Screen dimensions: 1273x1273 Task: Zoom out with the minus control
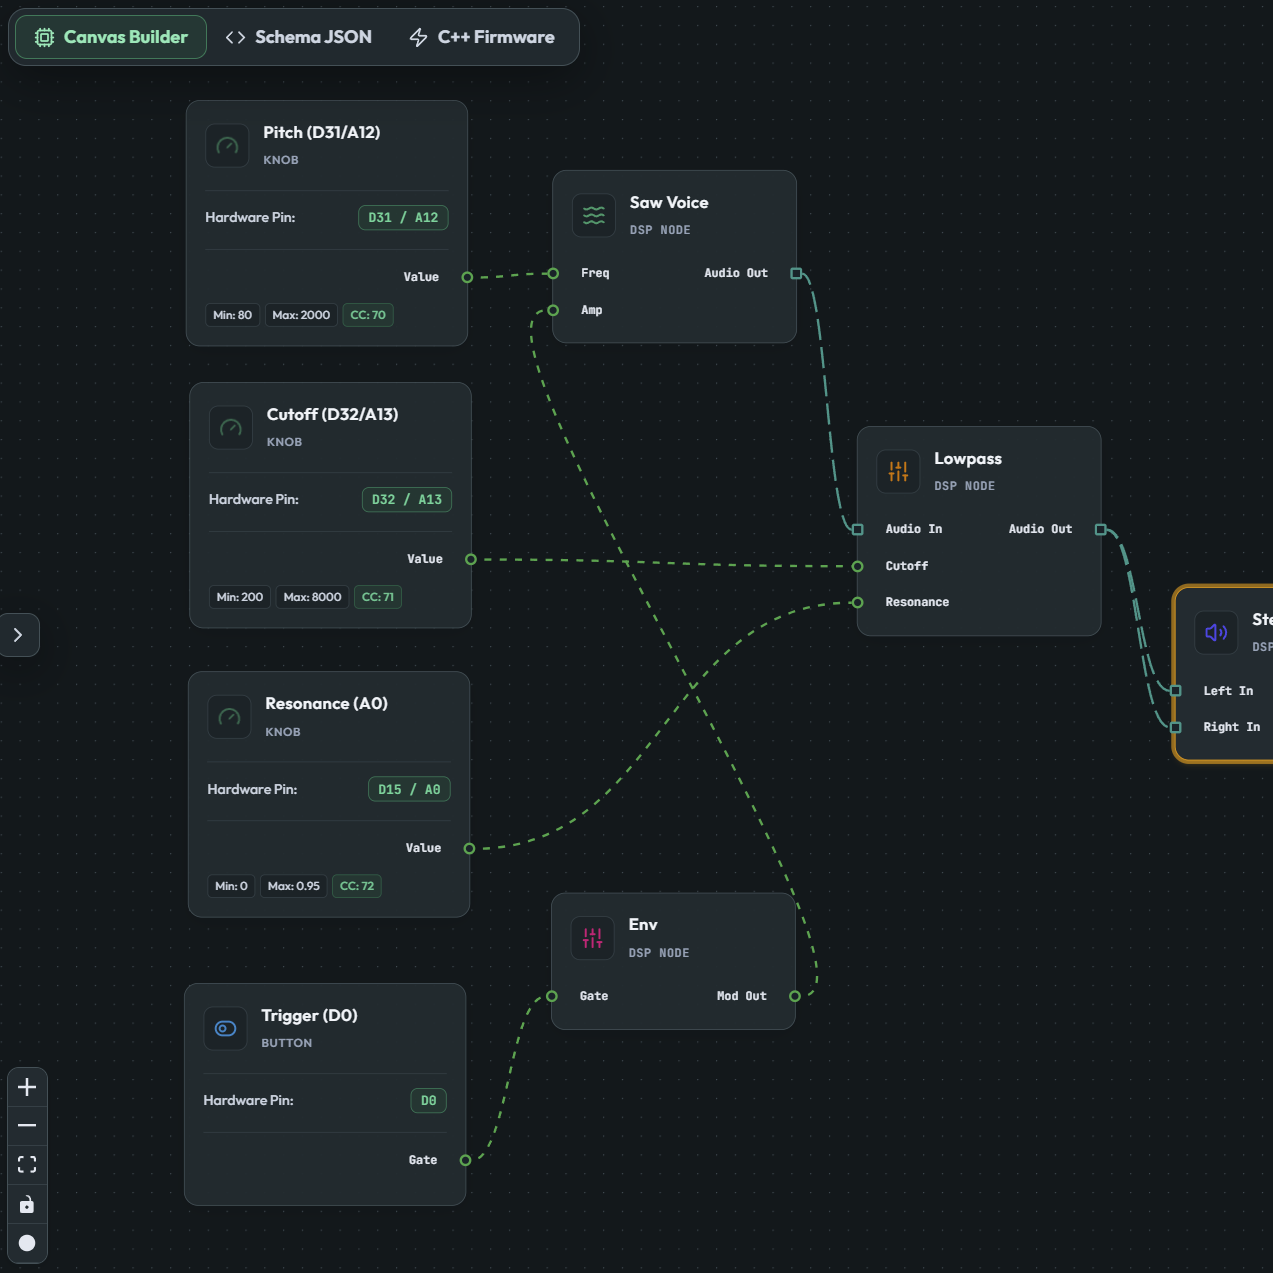[x=27, y=1126]
